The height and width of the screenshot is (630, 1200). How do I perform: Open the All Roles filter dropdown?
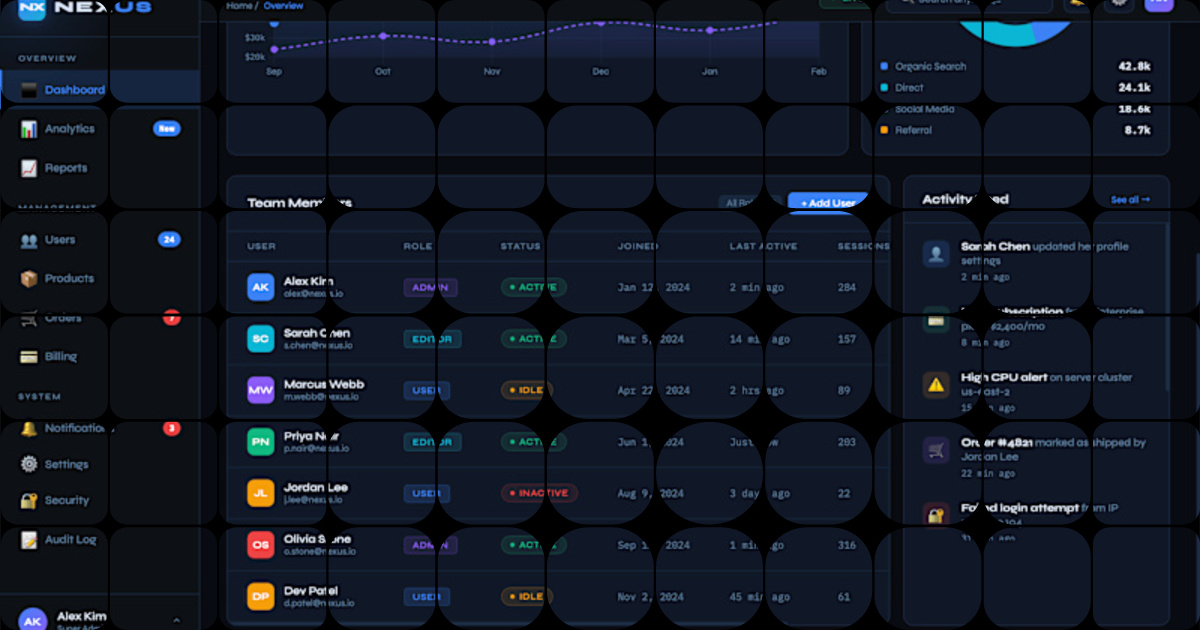[748, 203]
